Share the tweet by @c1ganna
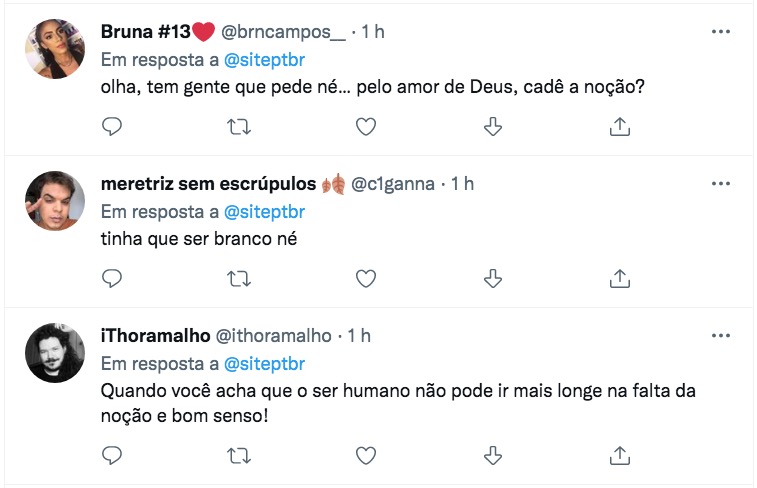 (x=619, y=277)
